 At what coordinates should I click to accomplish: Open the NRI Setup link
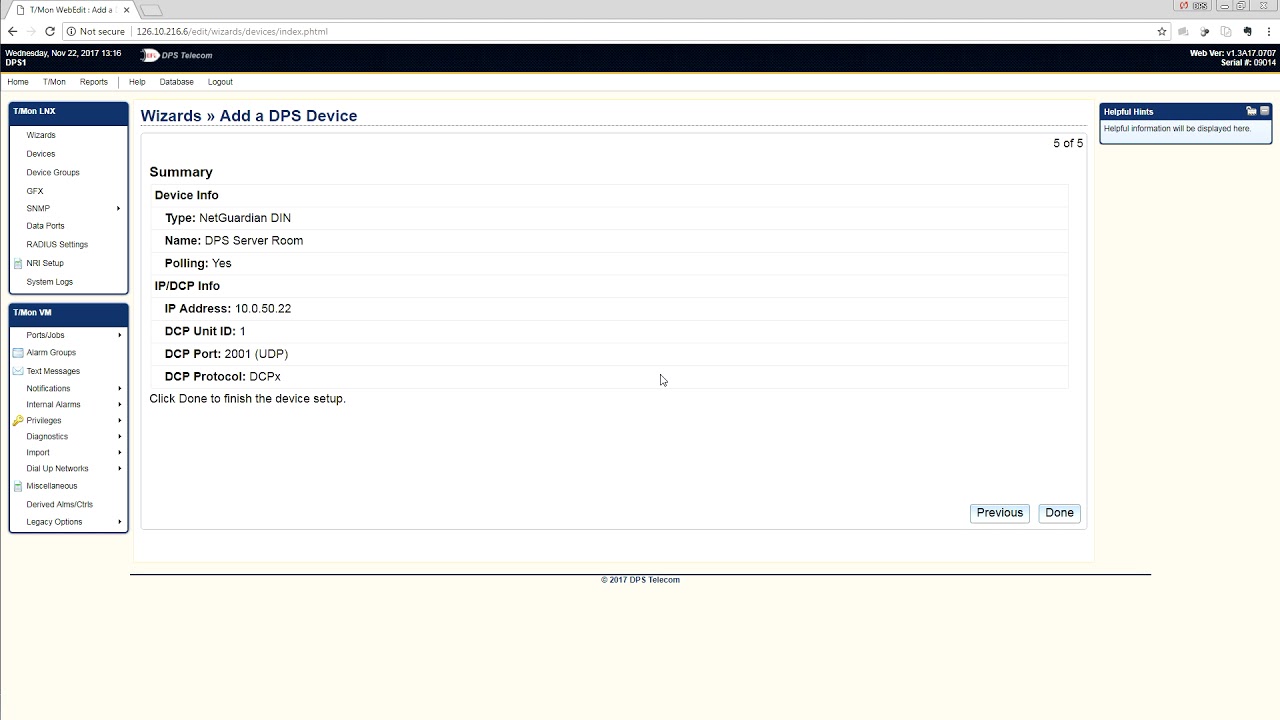(x=45, y=263)
